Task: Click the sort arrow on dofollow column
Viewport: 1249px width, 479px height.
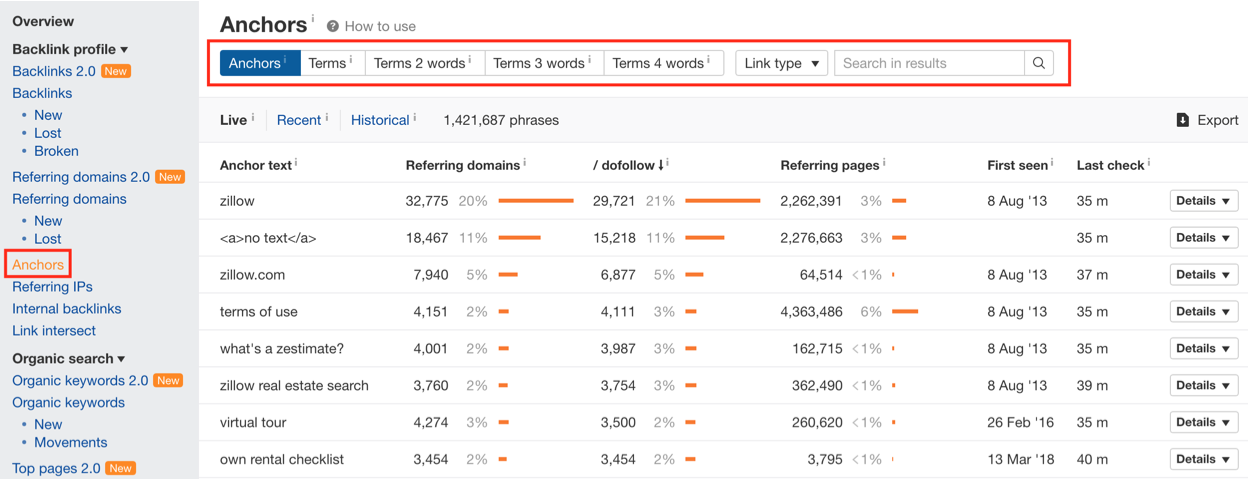Action: (662, 165)
